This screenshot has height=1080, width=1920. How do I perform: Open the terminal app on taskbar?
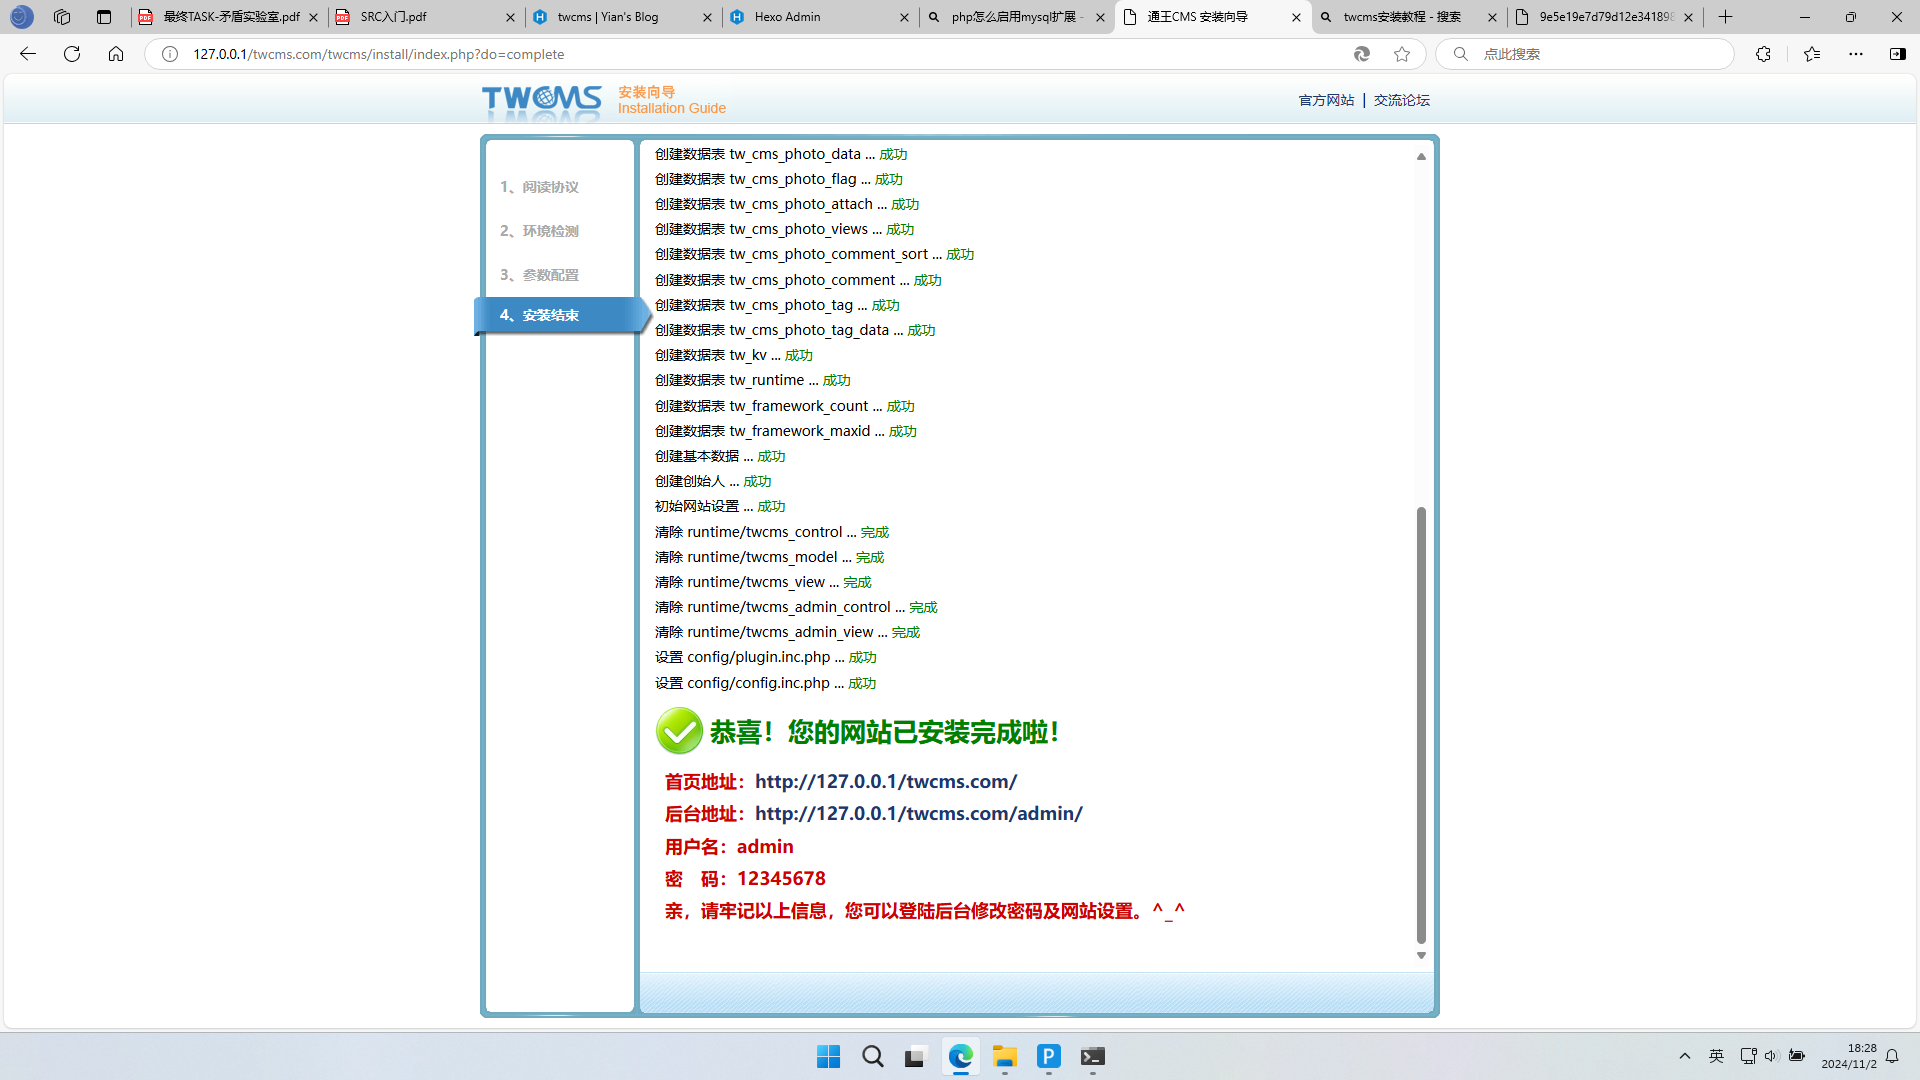click(1093, 1057)
